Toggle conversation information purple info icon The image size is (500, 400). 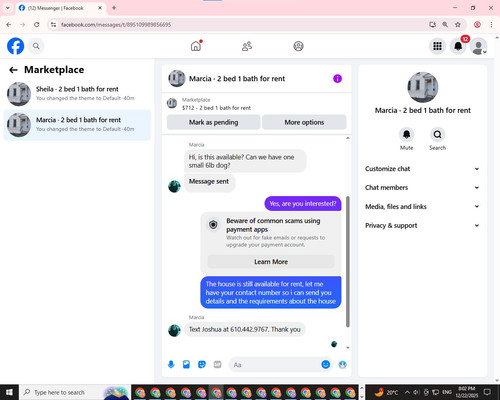pyautogui.click(x=337, y=79)
